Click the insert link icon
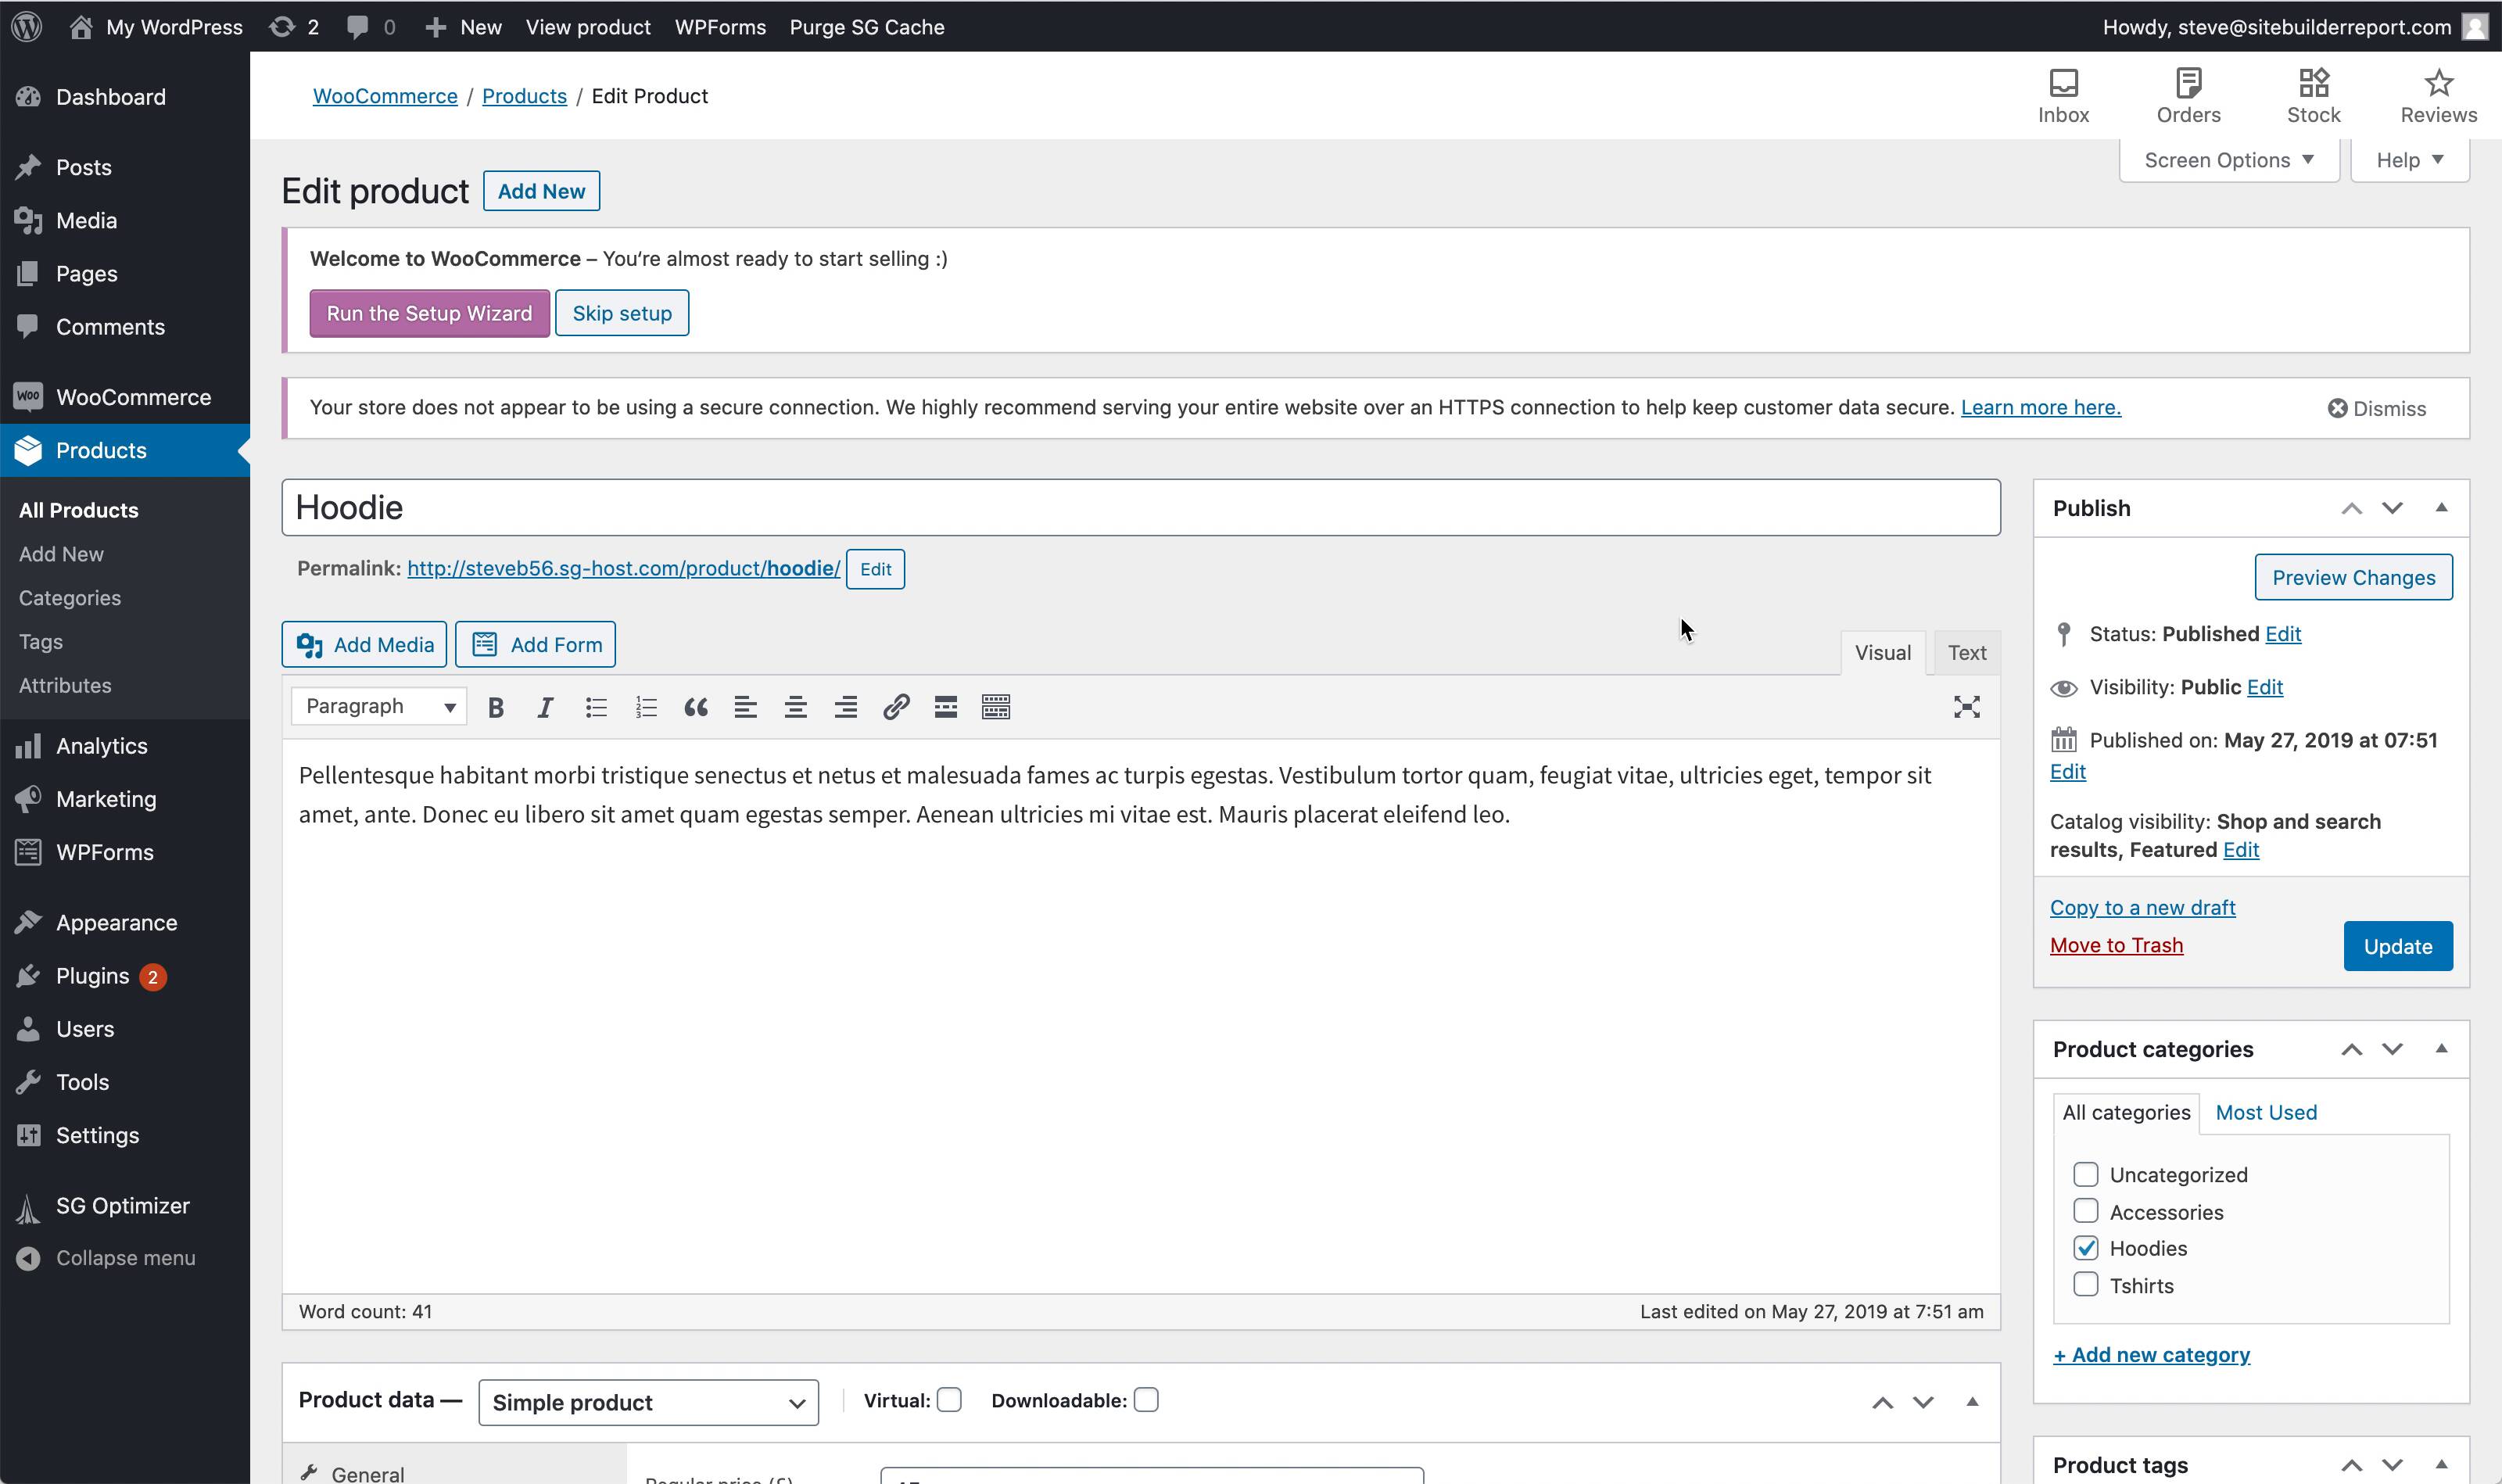The width and height of the screenshot is (2502, 1484). pos(896,708)
